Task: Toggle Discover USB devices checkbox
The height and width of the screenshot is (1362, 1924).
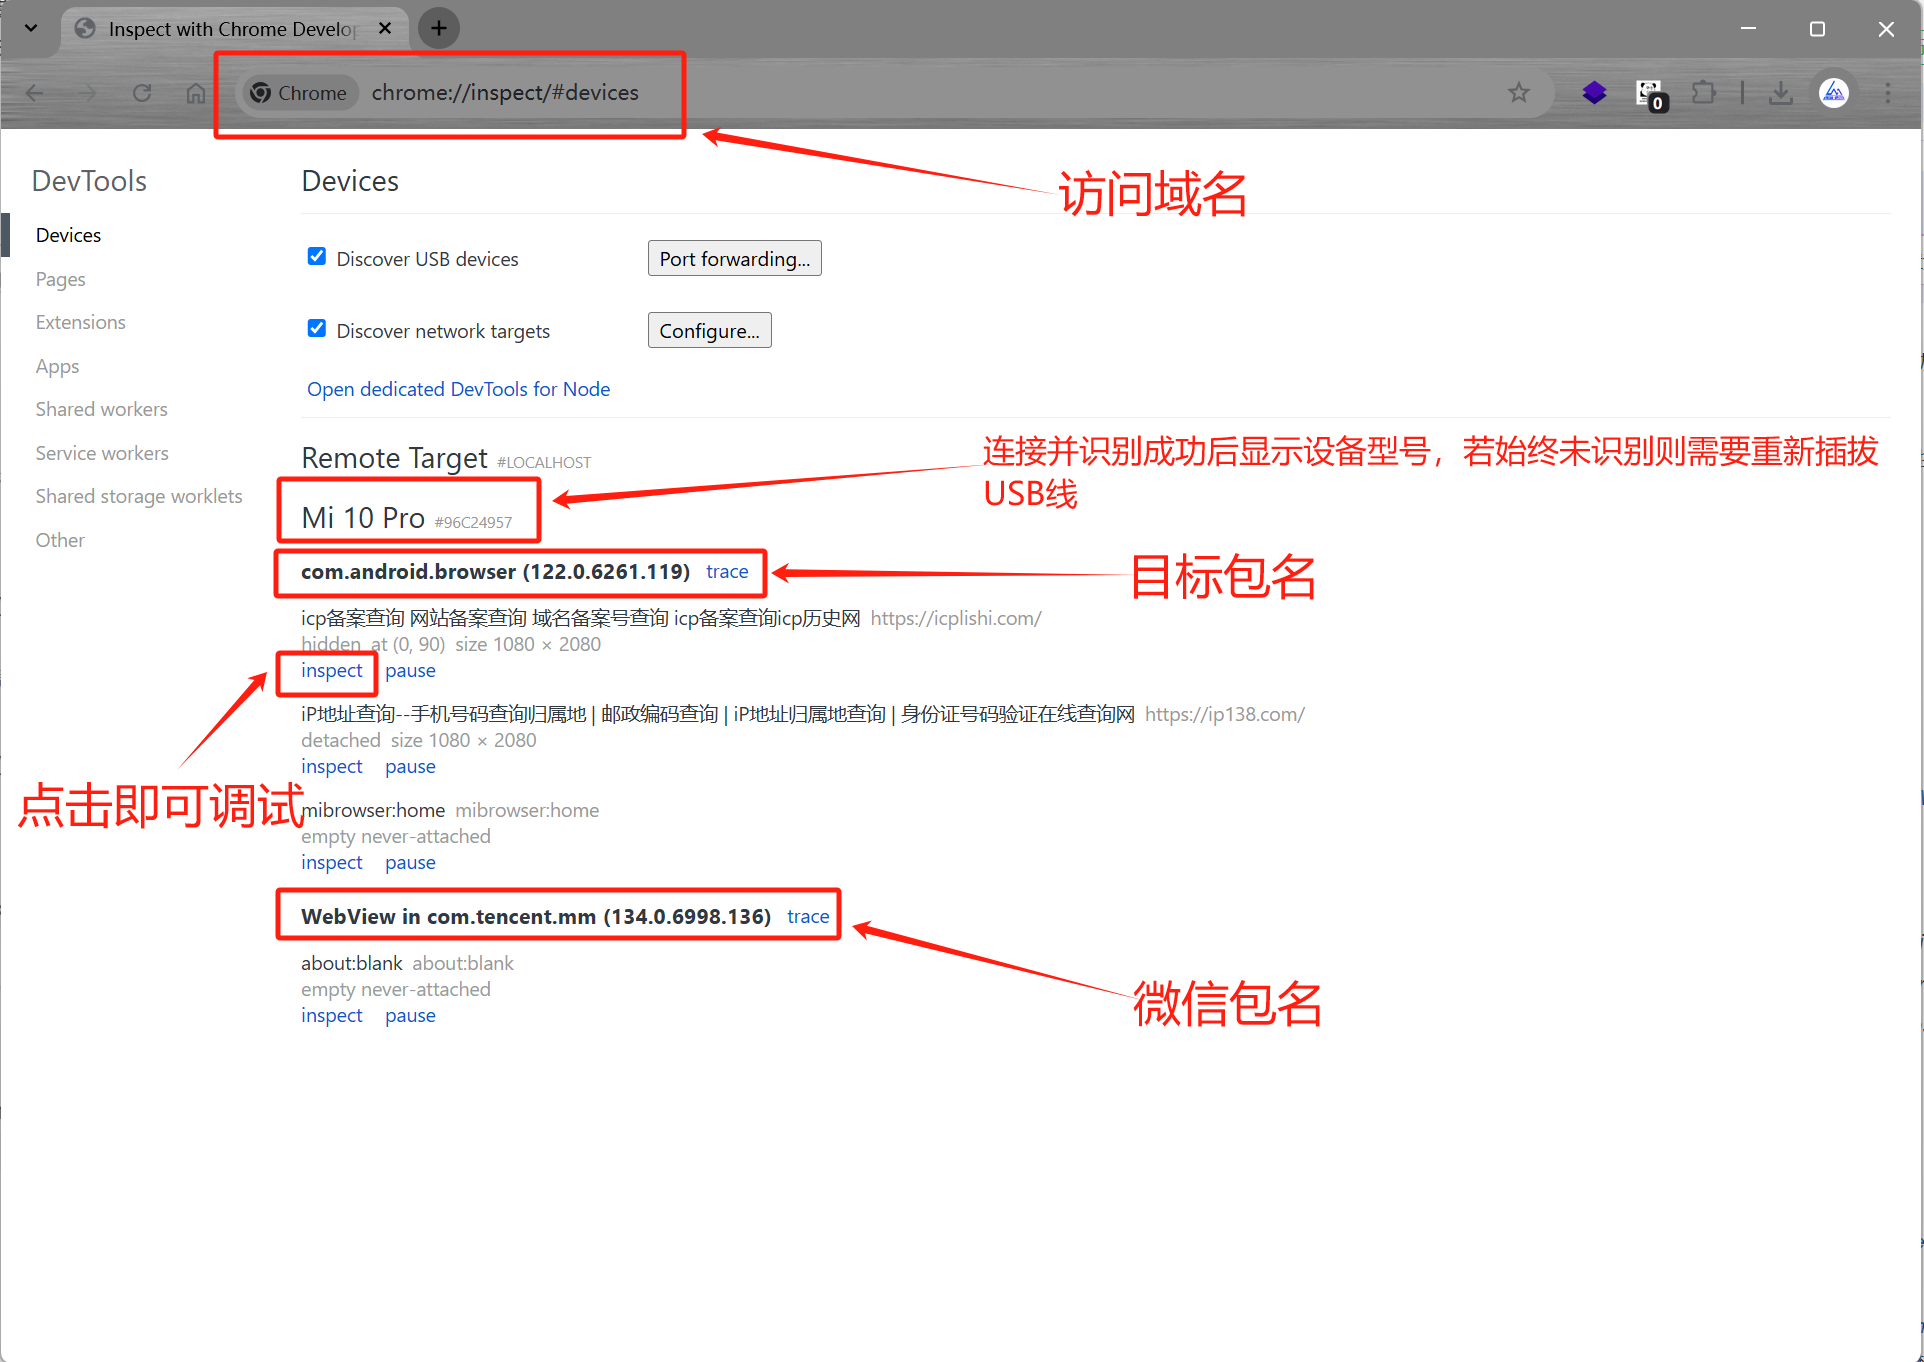Action: point(317,257)
